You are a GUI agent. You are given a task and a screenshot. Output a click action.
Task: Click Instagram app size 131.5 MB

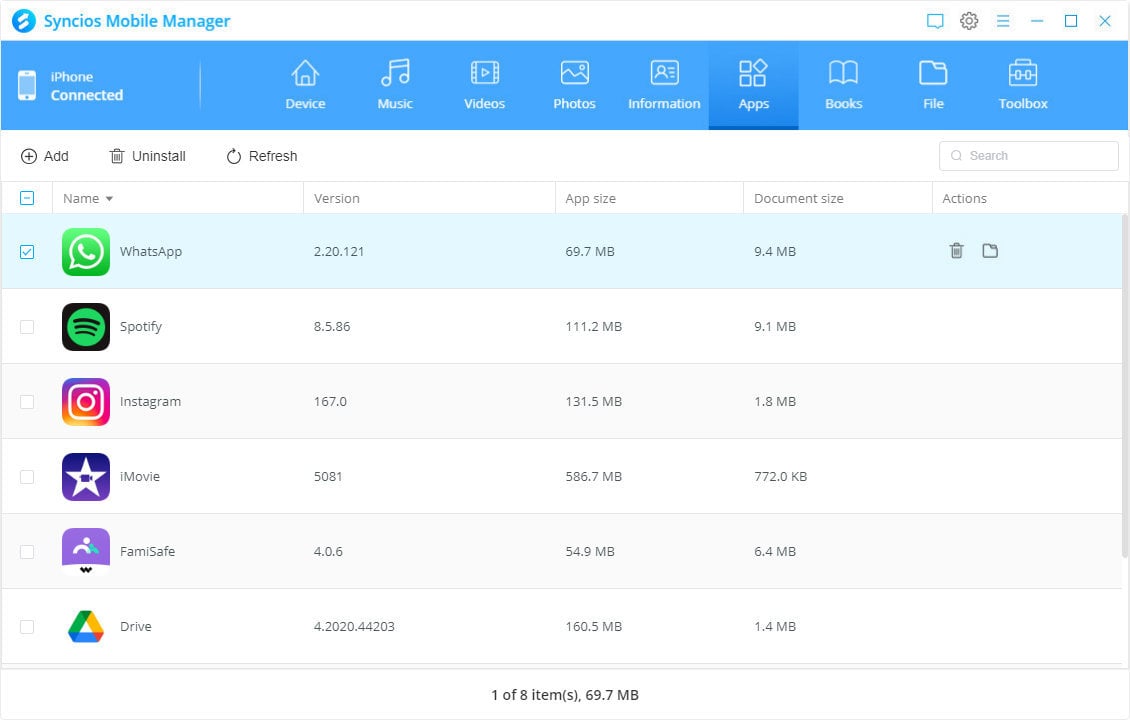tap(593, 401)
